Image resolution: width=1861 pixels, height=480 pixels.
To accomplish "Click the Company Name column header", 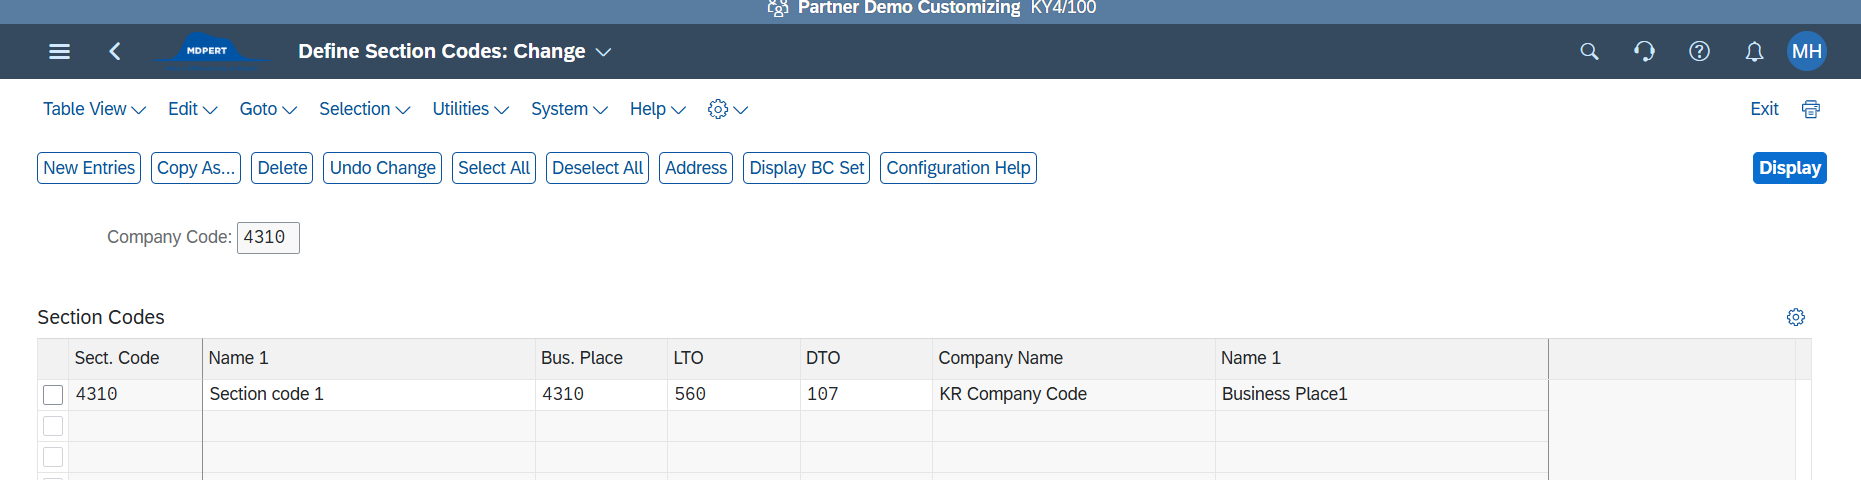I will pos(1073,358).
